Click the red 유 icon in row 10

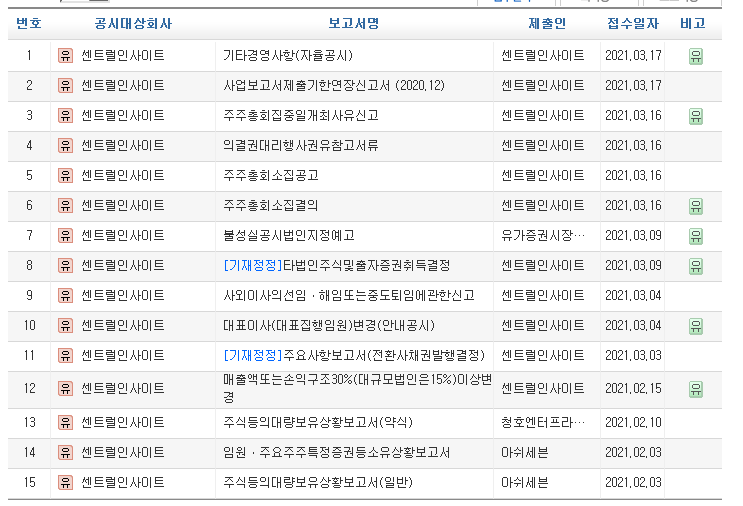tap(65, 325)
